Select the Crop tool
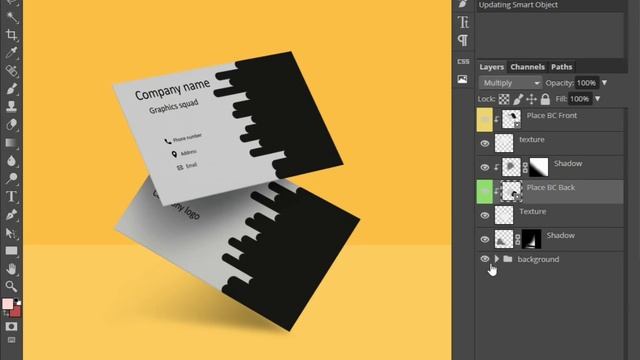This screenshot has width=640, height=360. coord(11,35)
